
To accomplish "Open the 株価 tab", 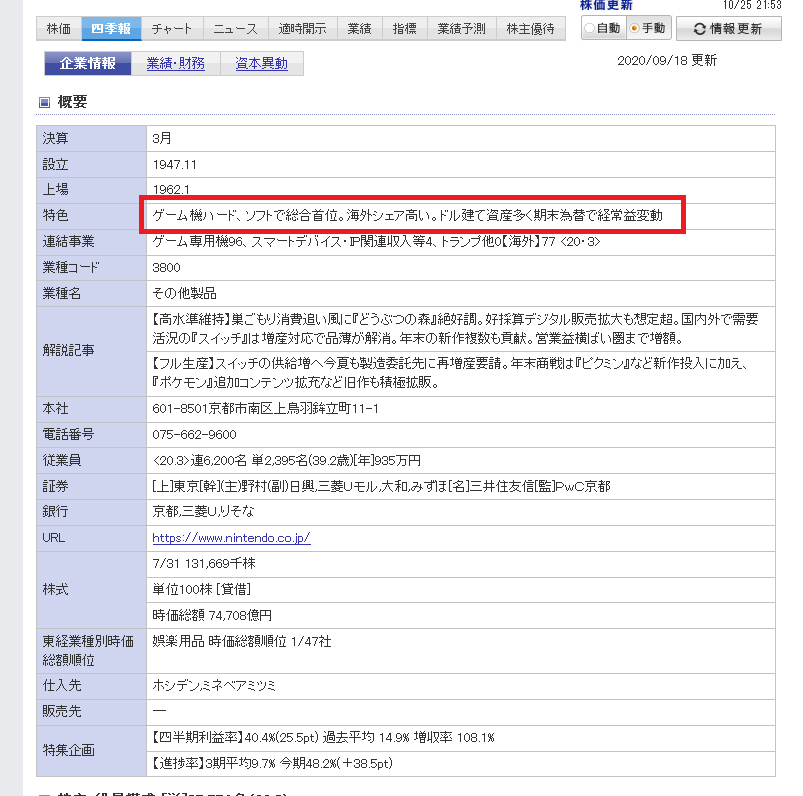I will (x=59, y=29).
